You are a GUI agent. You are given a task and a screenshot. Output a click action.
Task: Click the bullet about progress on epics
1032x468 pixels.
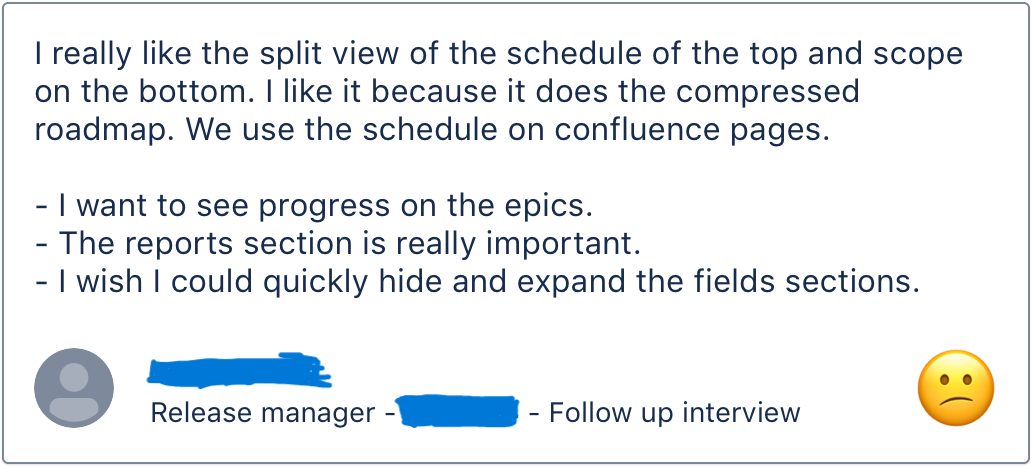tap(314, 206)
